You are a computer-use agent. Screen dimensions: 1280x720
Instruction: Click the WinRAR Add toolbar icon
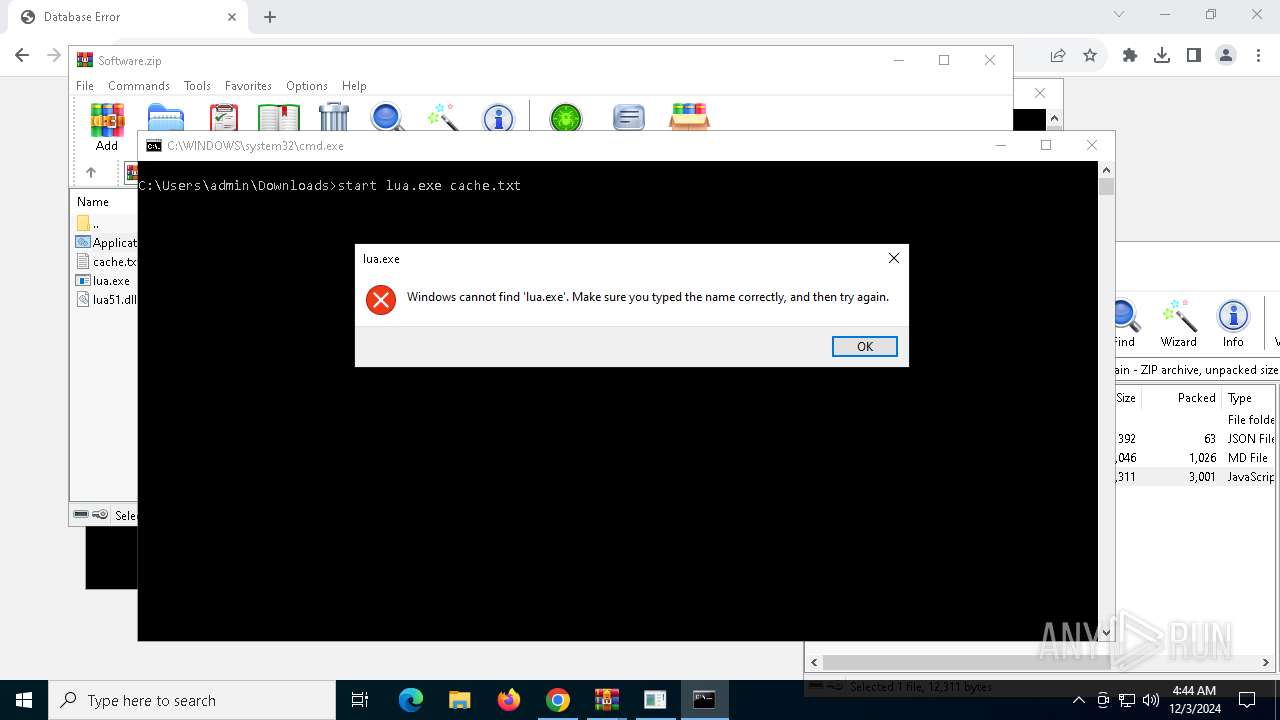point(107,126)
